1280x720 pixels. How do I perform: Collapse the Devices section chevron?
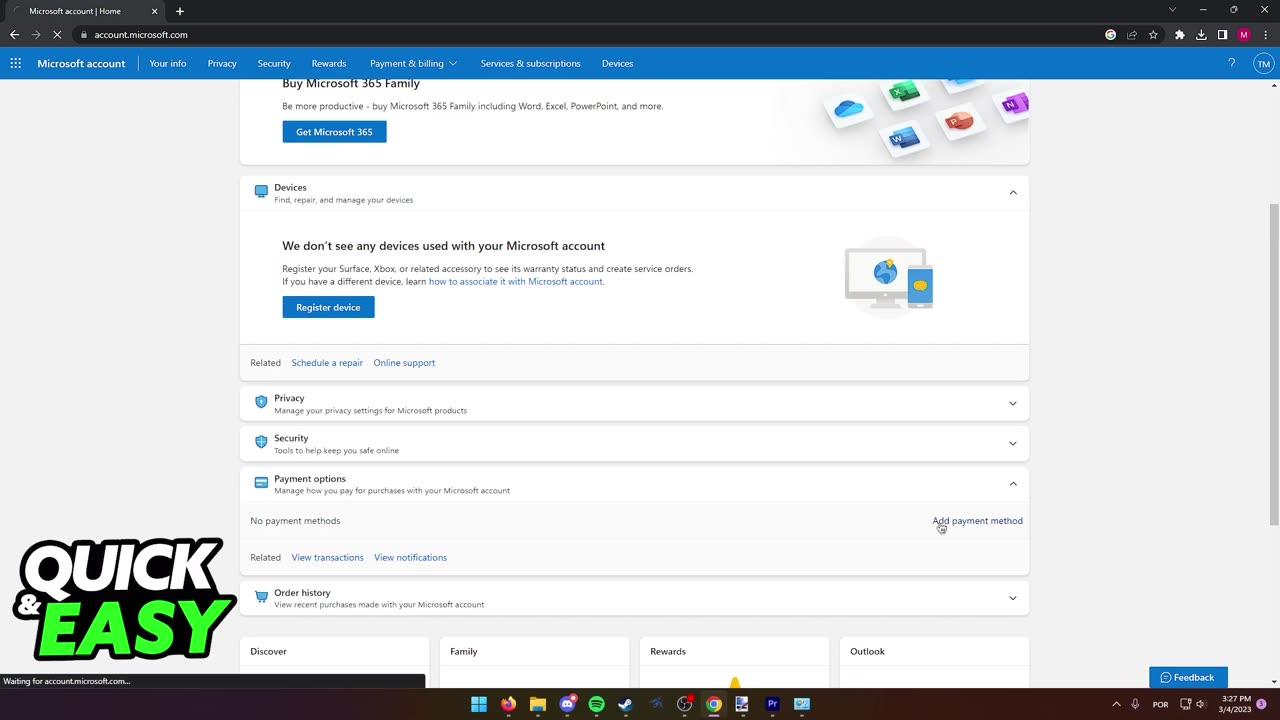(x=1013, y=192)
